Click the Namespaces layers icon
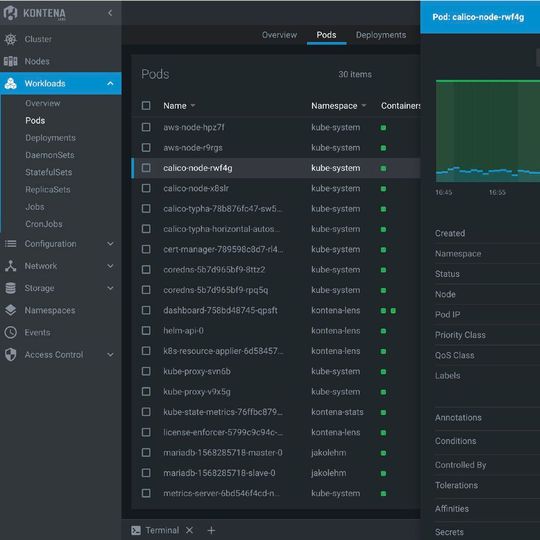Screen dimensions: 540x540 point(10,310)
